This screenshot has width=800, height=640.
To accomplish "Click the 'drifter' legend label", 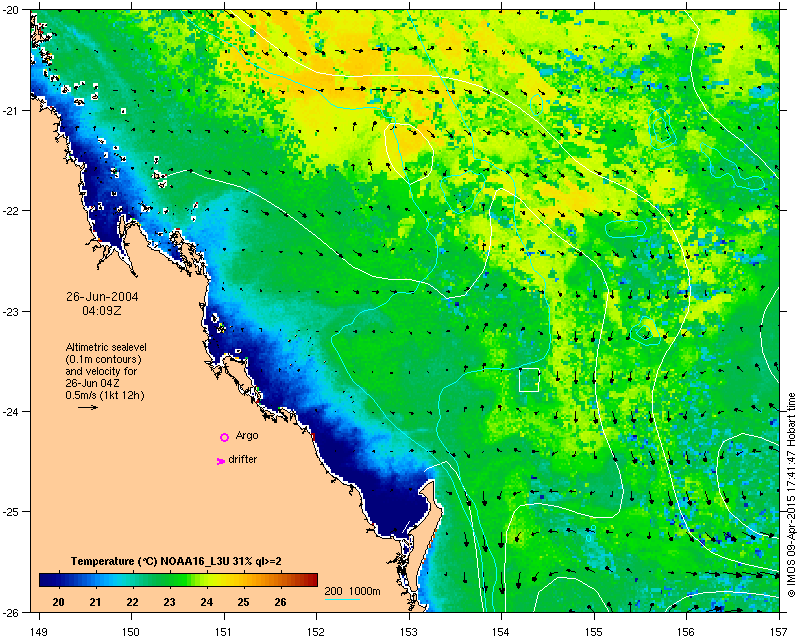I will click(x=242, y=459).
